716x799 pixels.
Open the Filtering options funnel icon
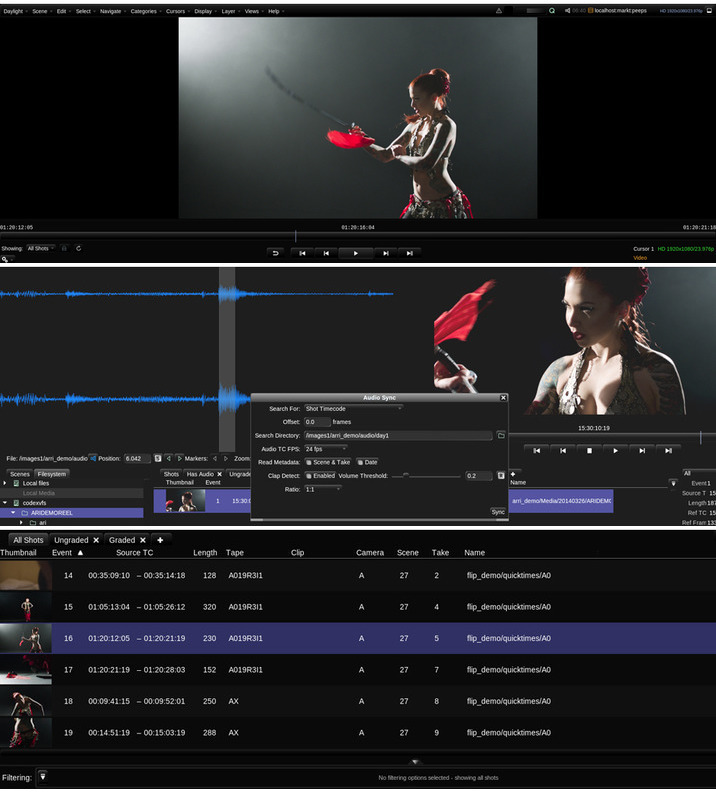43,776
